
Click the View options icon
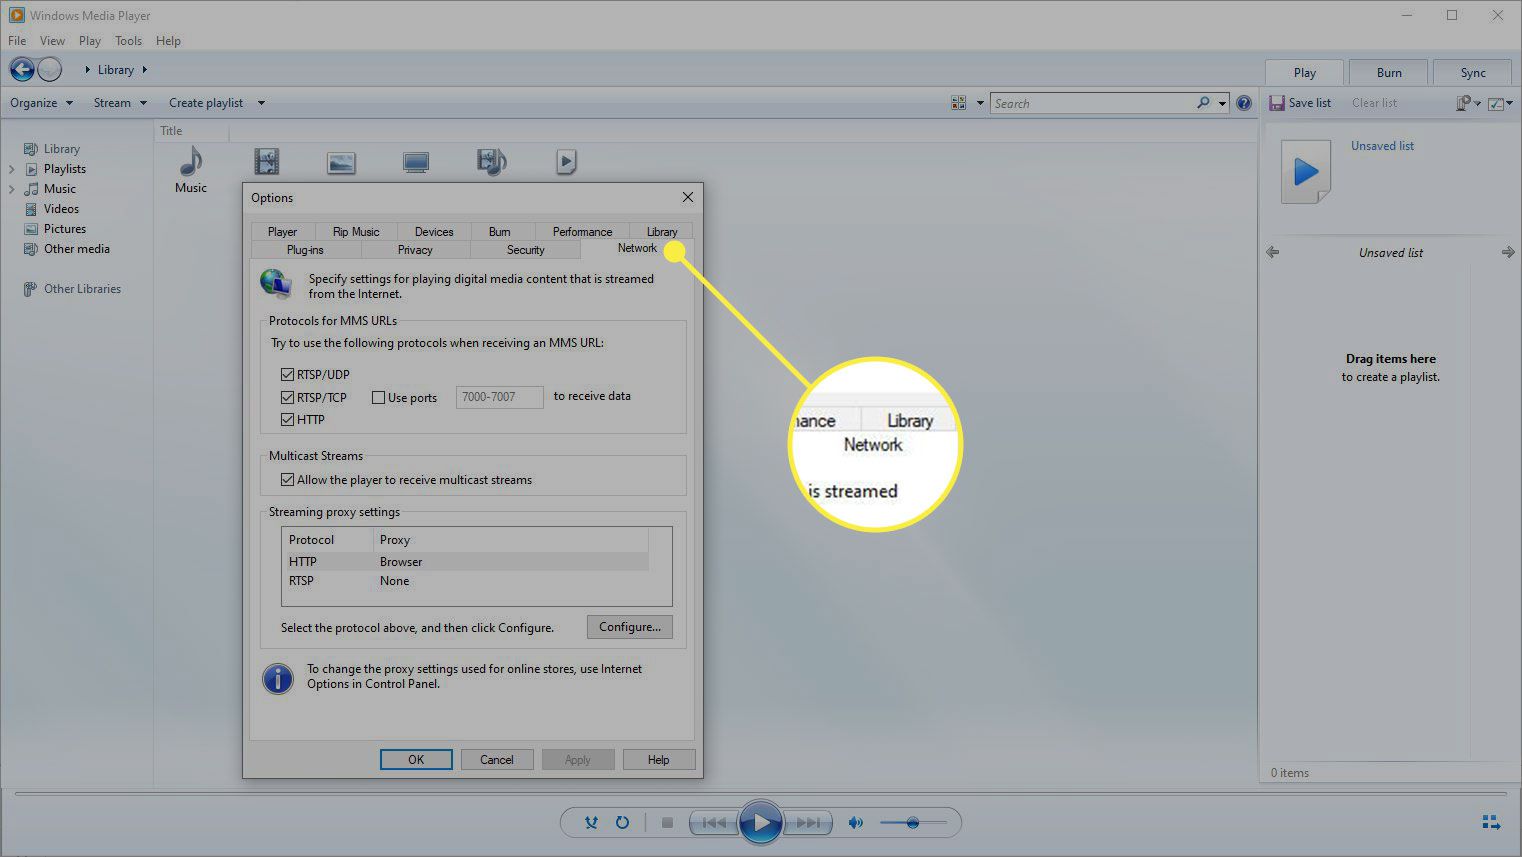click(x=959, y=103)
